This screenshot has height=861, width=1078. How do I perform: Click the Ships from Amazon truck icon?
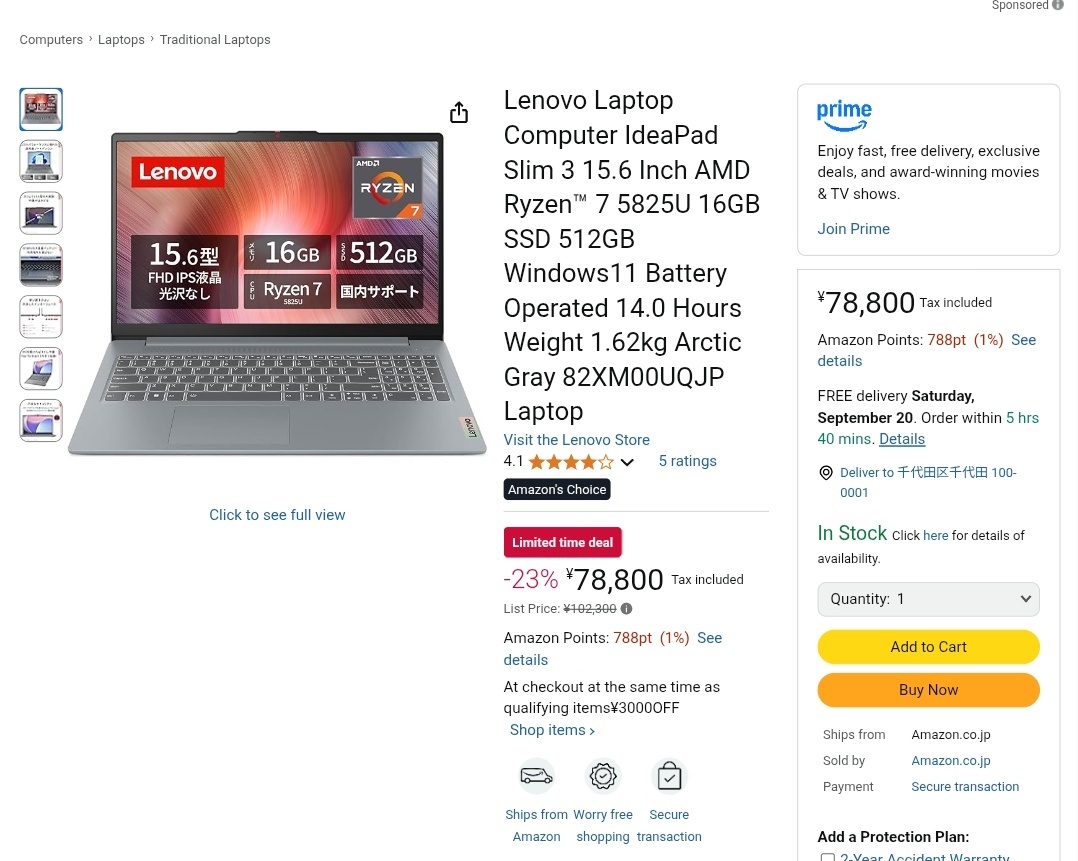pos(536,776)
